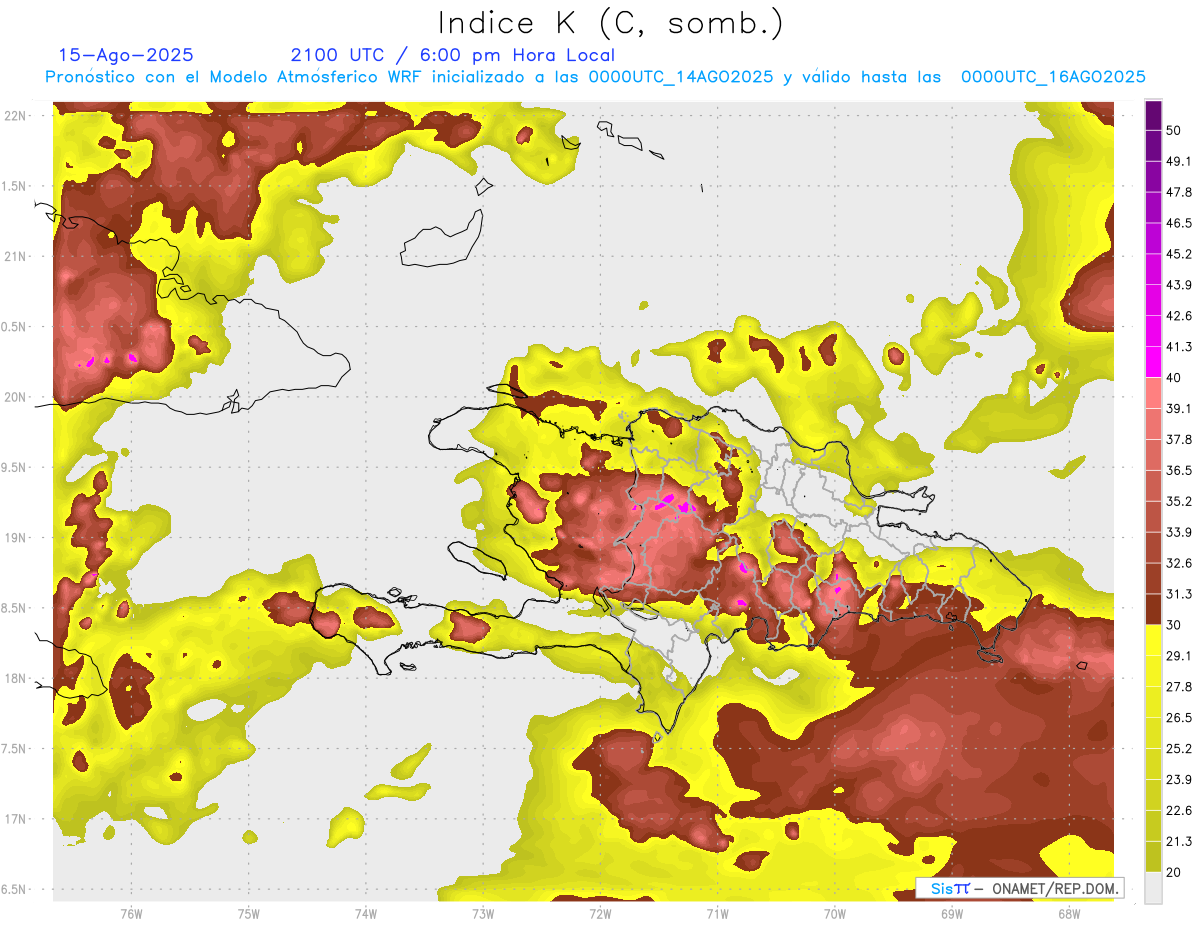
Task: Click the dark purple colorbar segment above 50
Action: pos(1153,115)
